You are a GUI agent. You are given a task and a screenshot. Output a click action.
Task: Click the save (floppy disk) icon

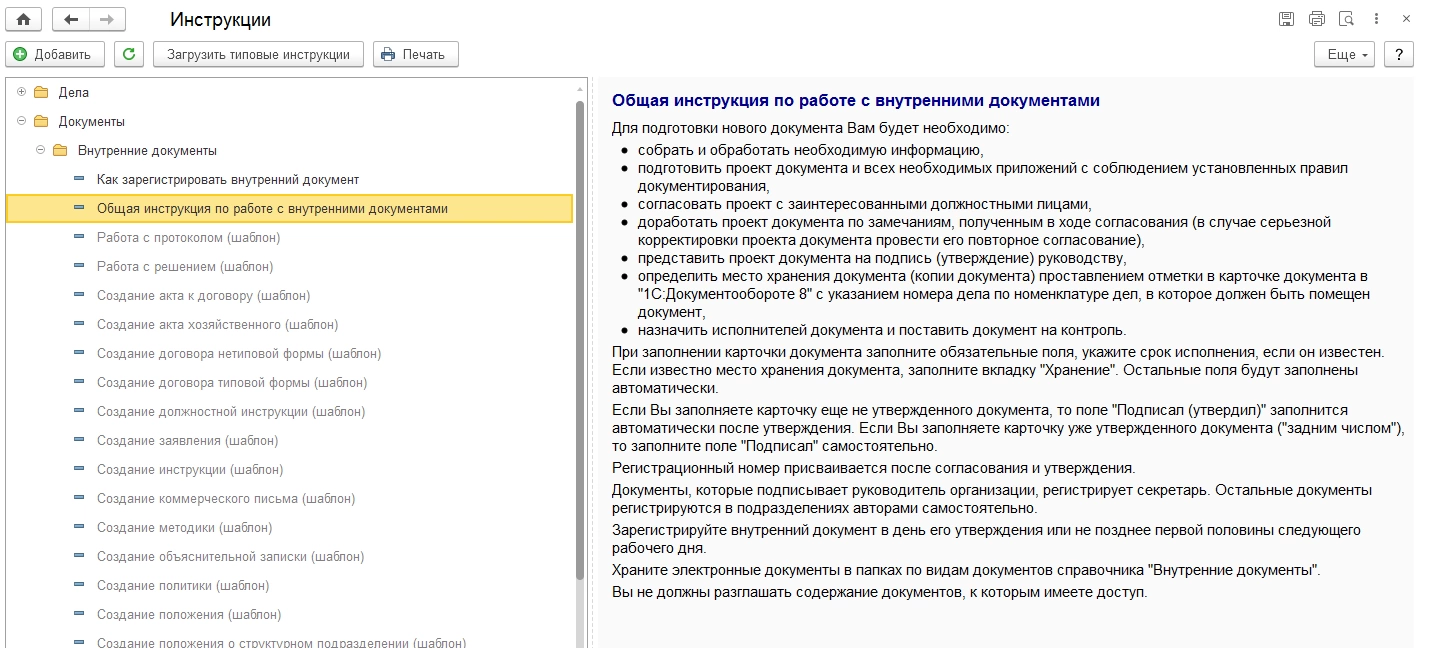(x=1287, y=19)
